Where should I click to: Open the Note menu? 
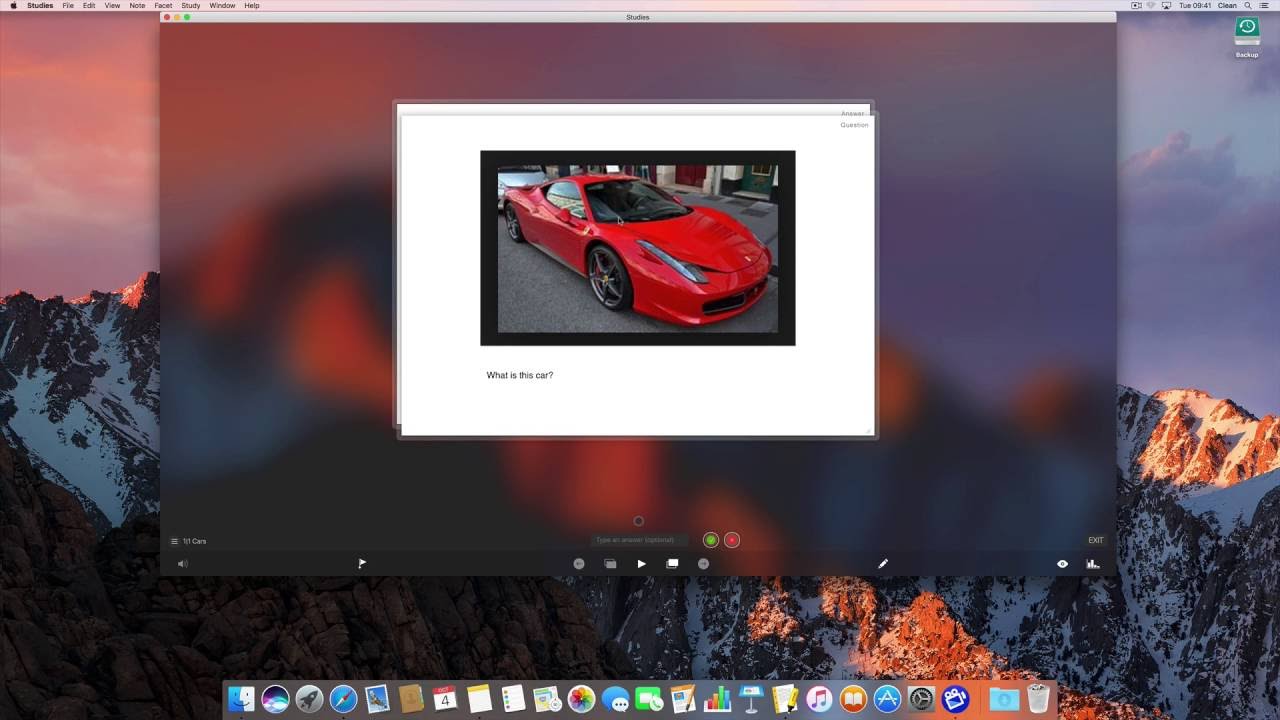click(137, 6)
